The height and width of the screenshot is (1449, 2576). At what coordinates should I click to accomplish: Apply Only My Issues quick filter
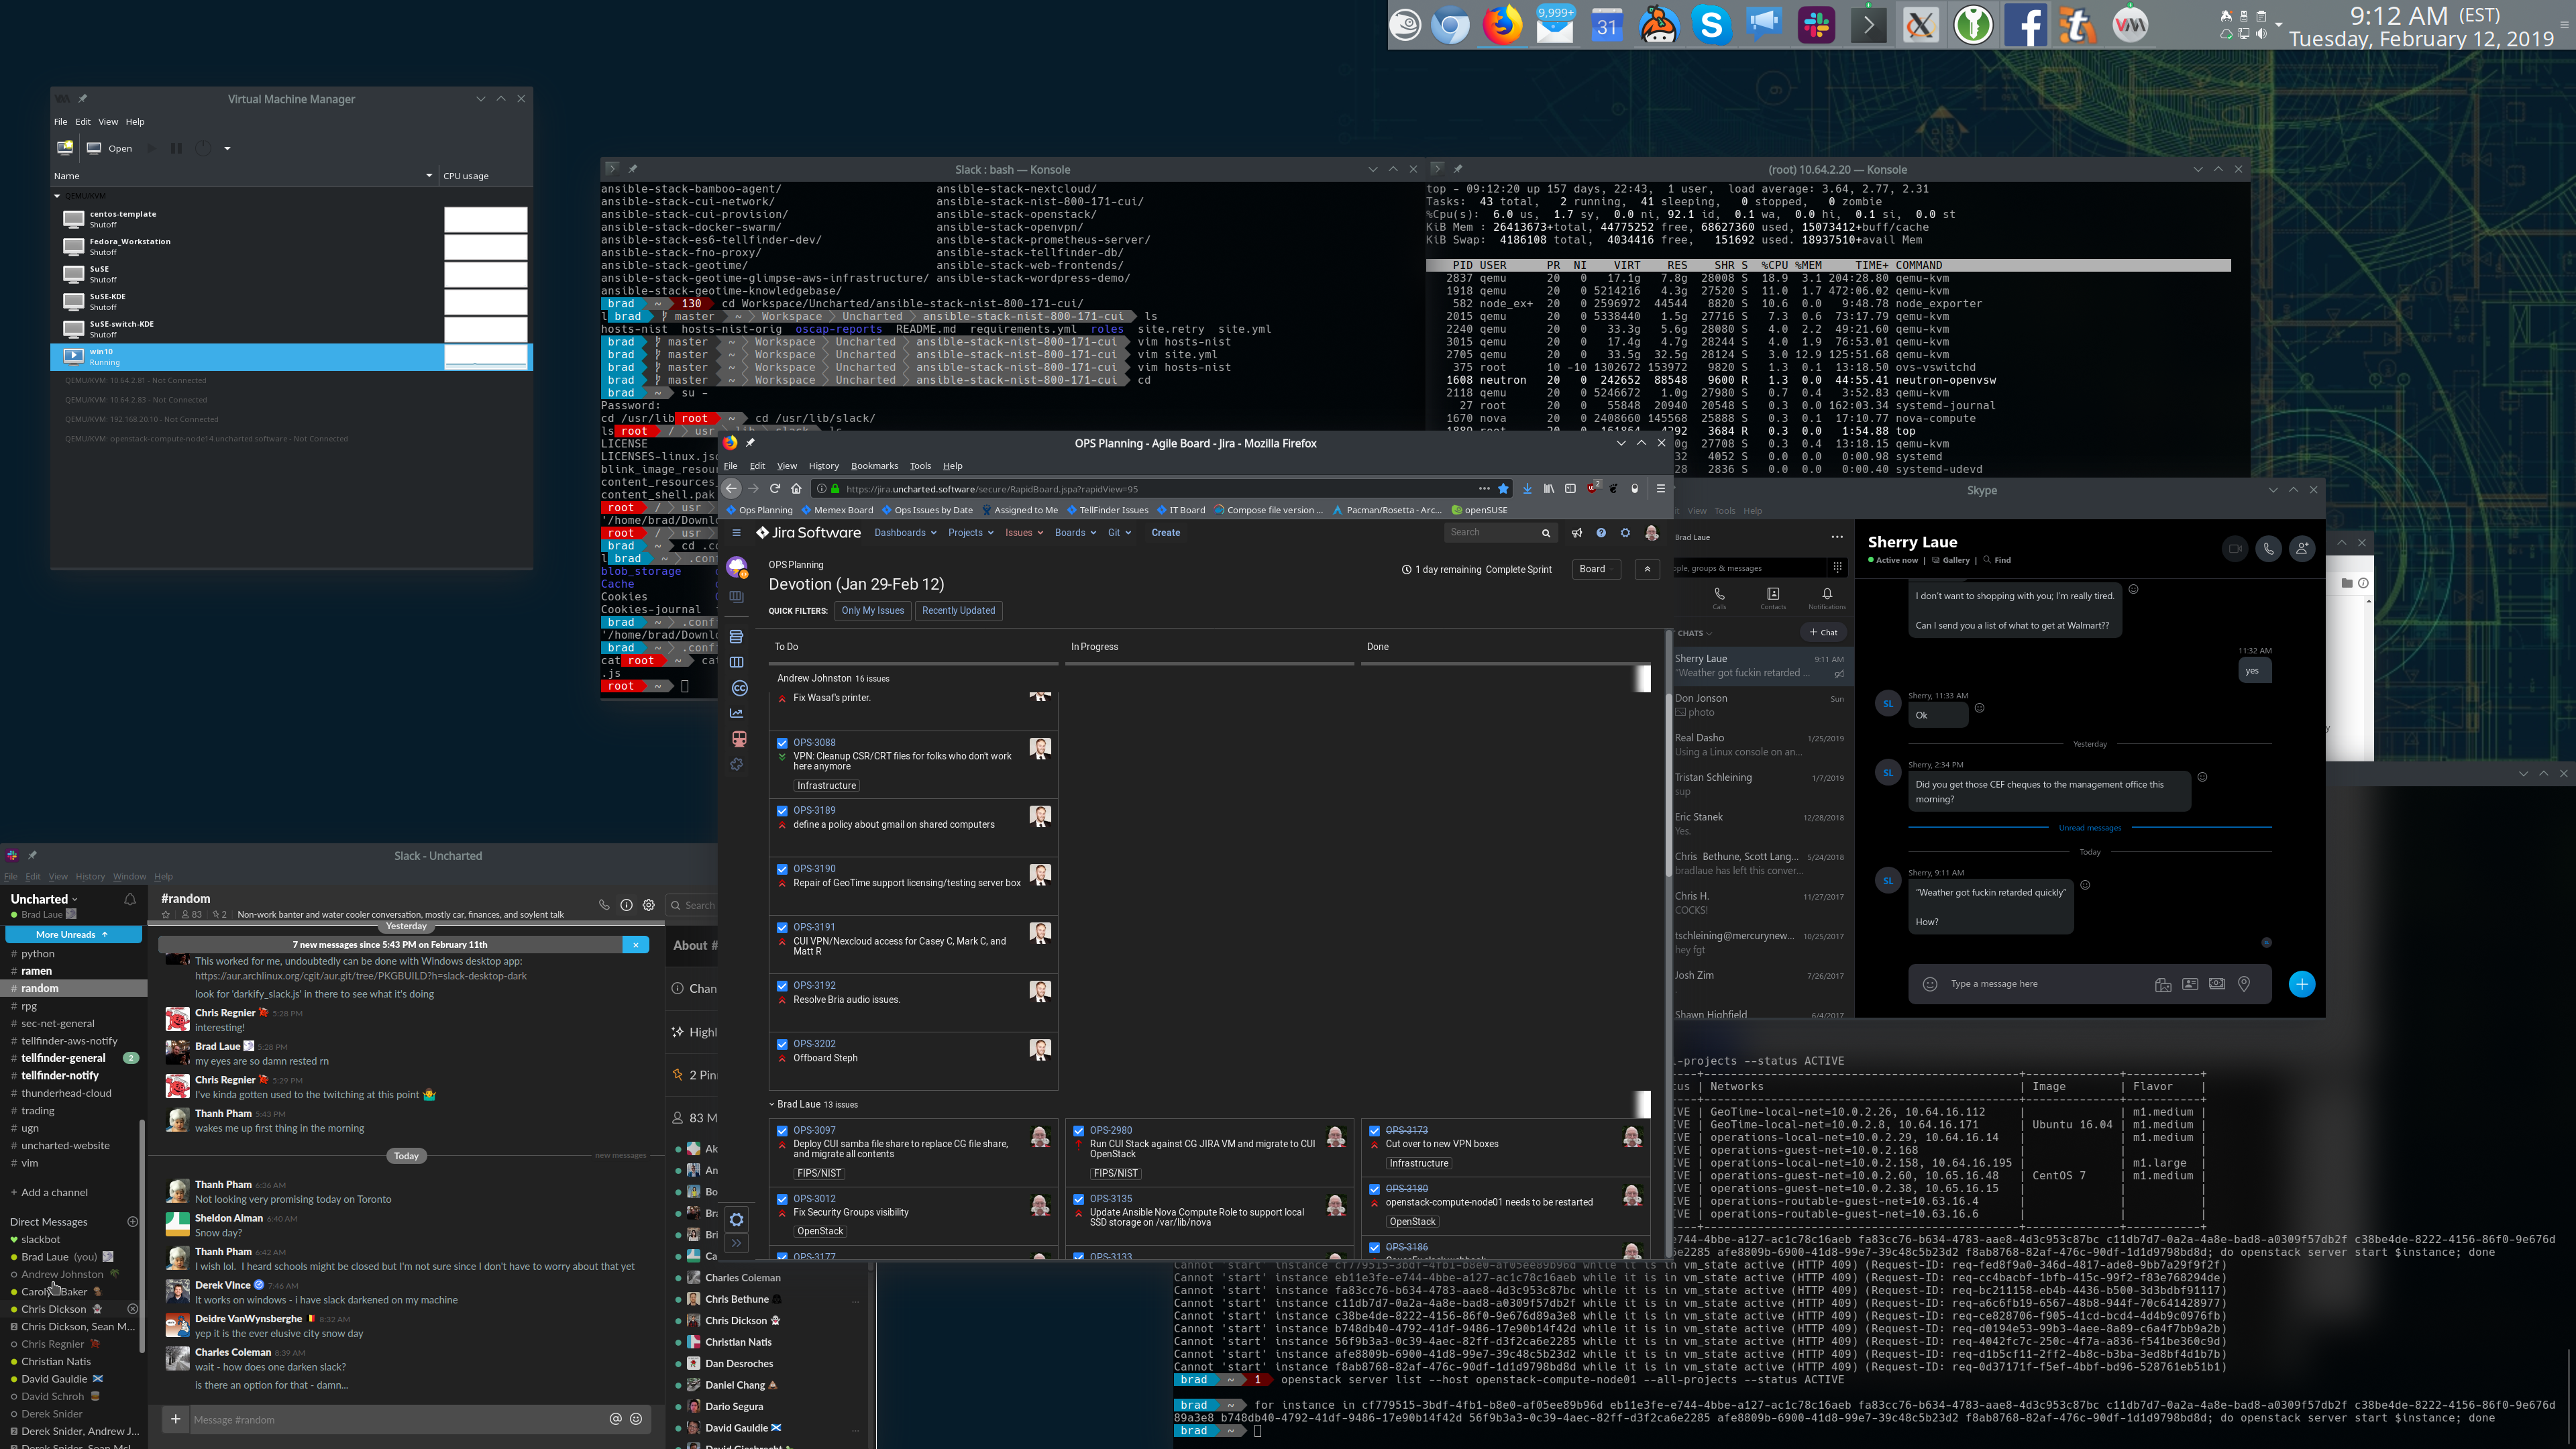pos(872,611)
